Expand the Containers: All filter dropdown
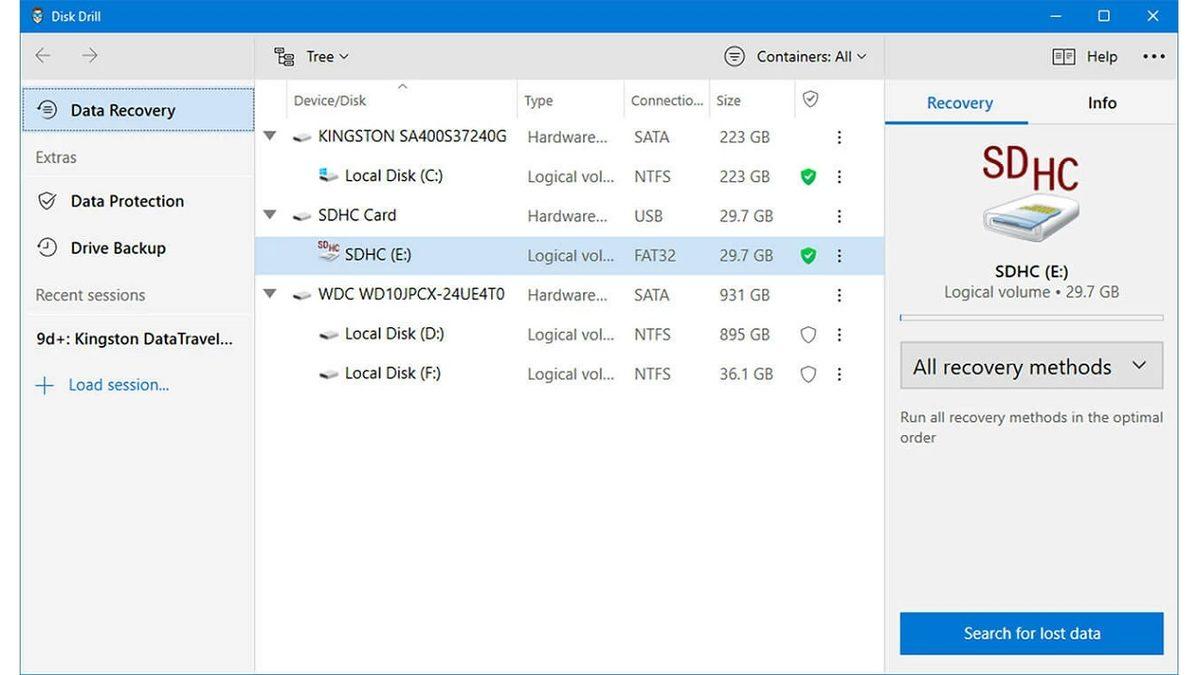1200x675 pixels. click(x=796, y=57)
